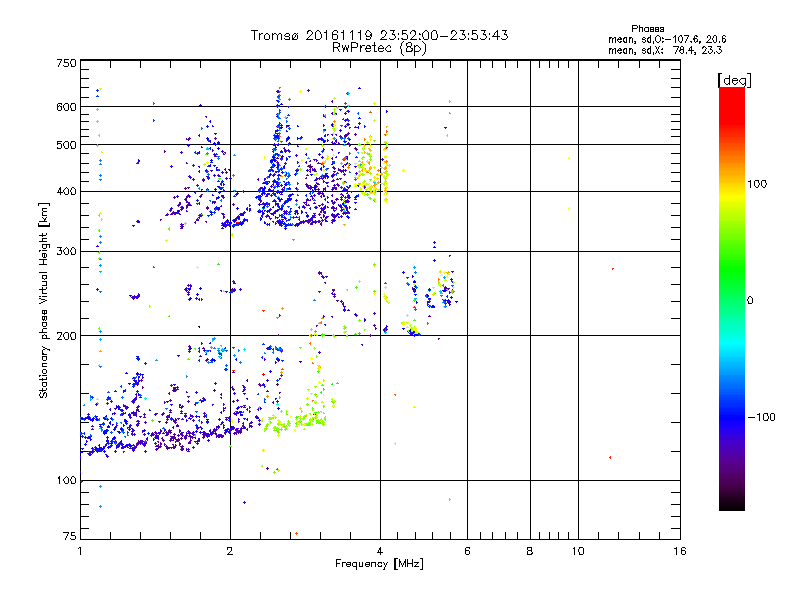Screen dimensions: 800x600
Task: Click the y-axis tick label '750'
Action: click(x=66, y=63)
